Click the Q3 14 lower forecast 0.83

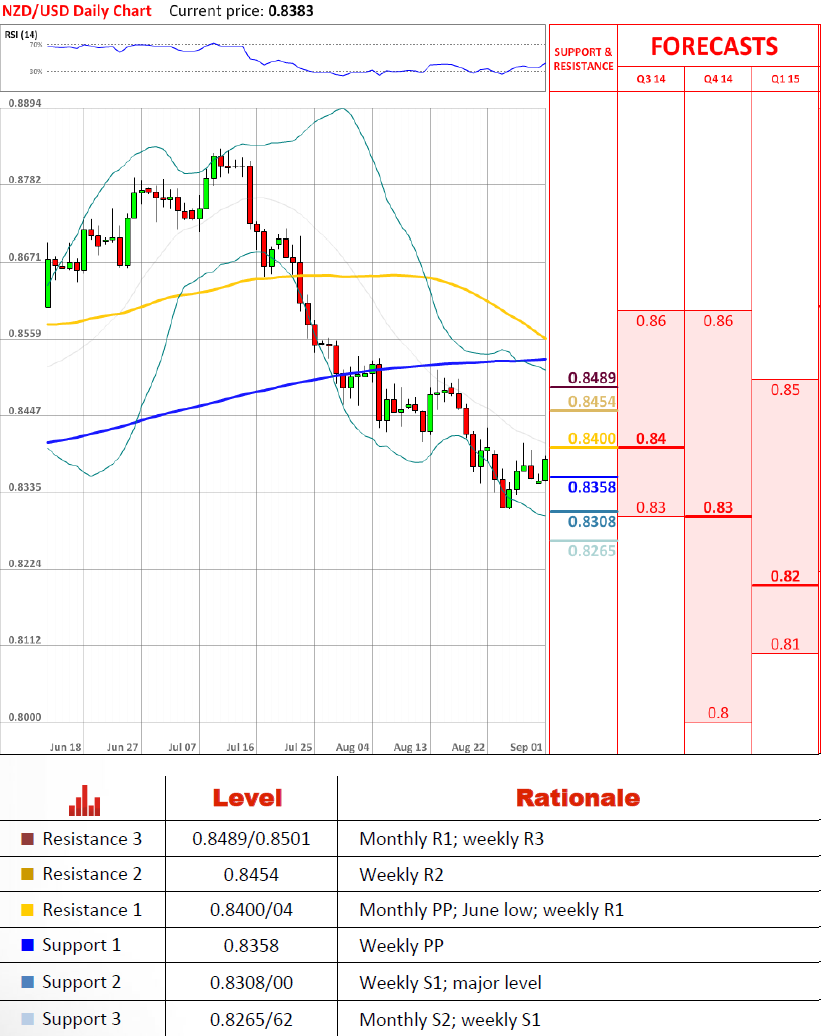click(651, 507)
